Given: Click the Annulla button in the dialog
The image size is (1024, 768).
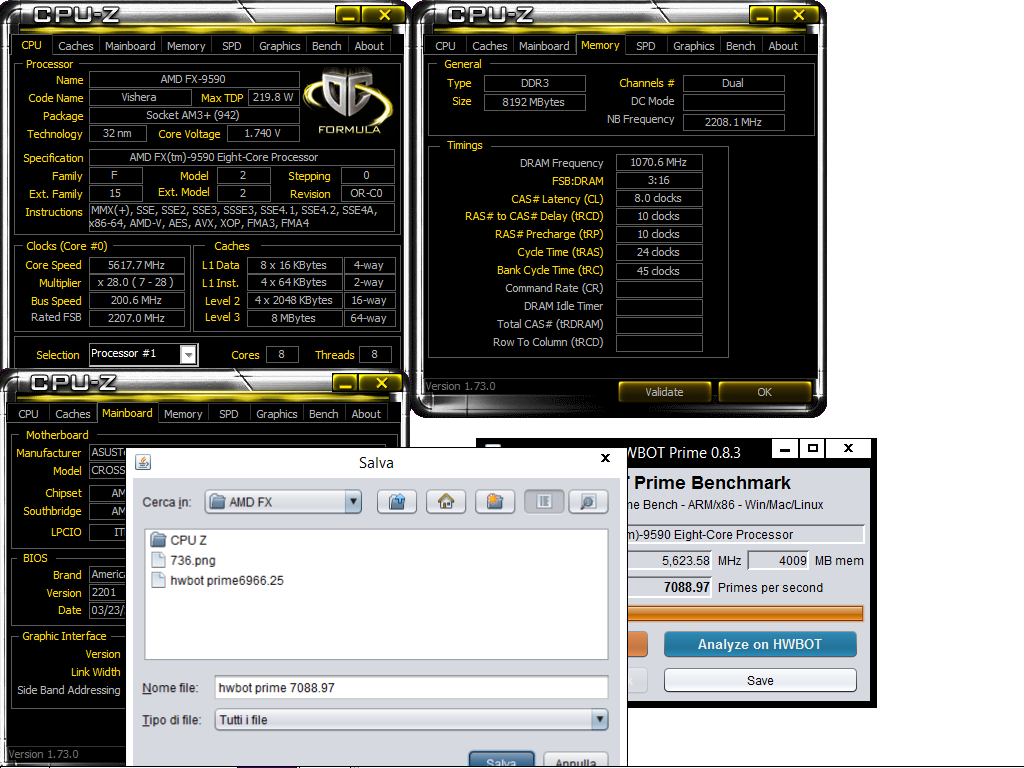Looking at the screenshot, I should [x=575, y=760].
